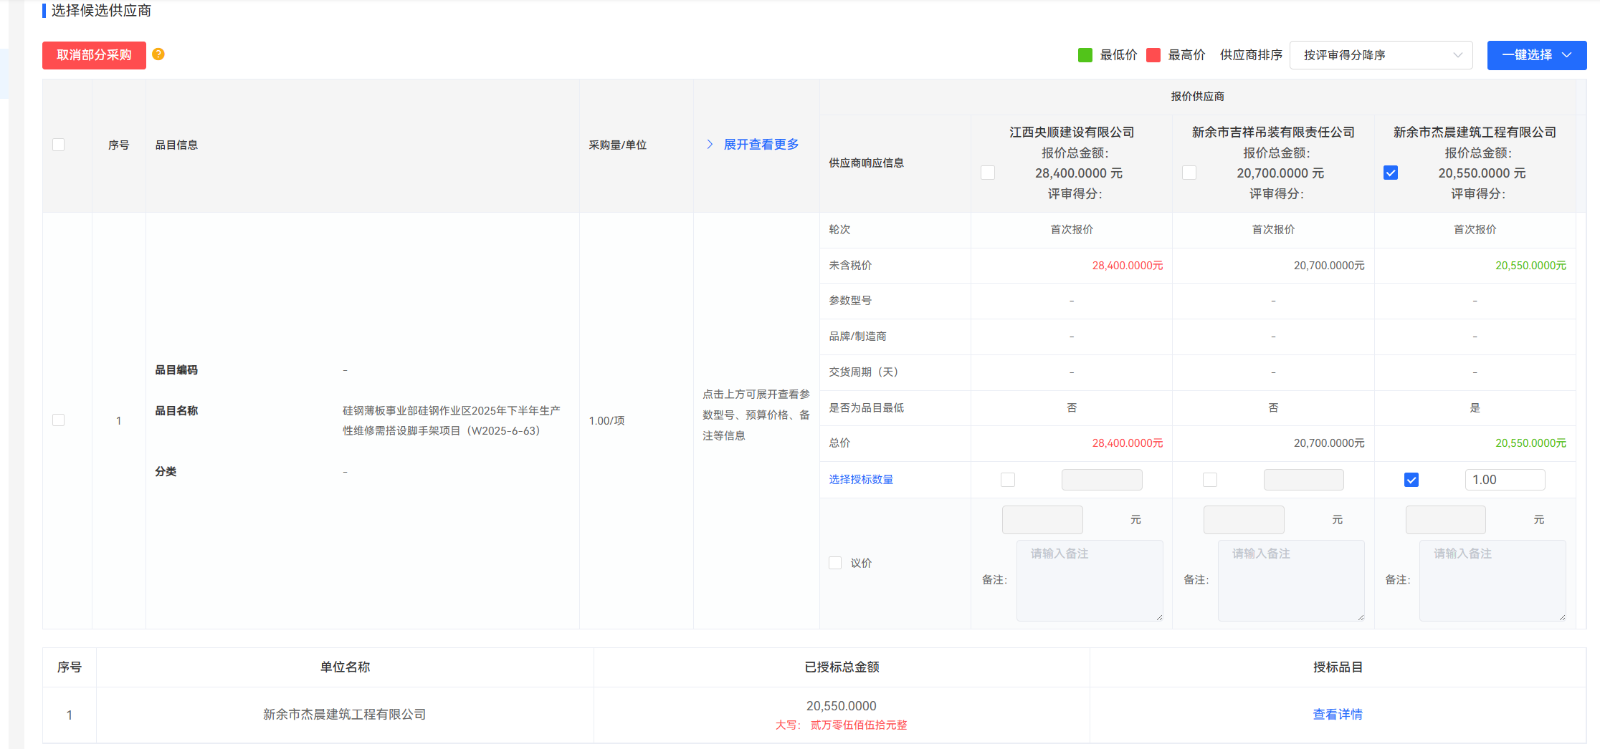The image size is (1600, 749).
Task: Click the 选择授标数量 link
Action: coord(861,480)
